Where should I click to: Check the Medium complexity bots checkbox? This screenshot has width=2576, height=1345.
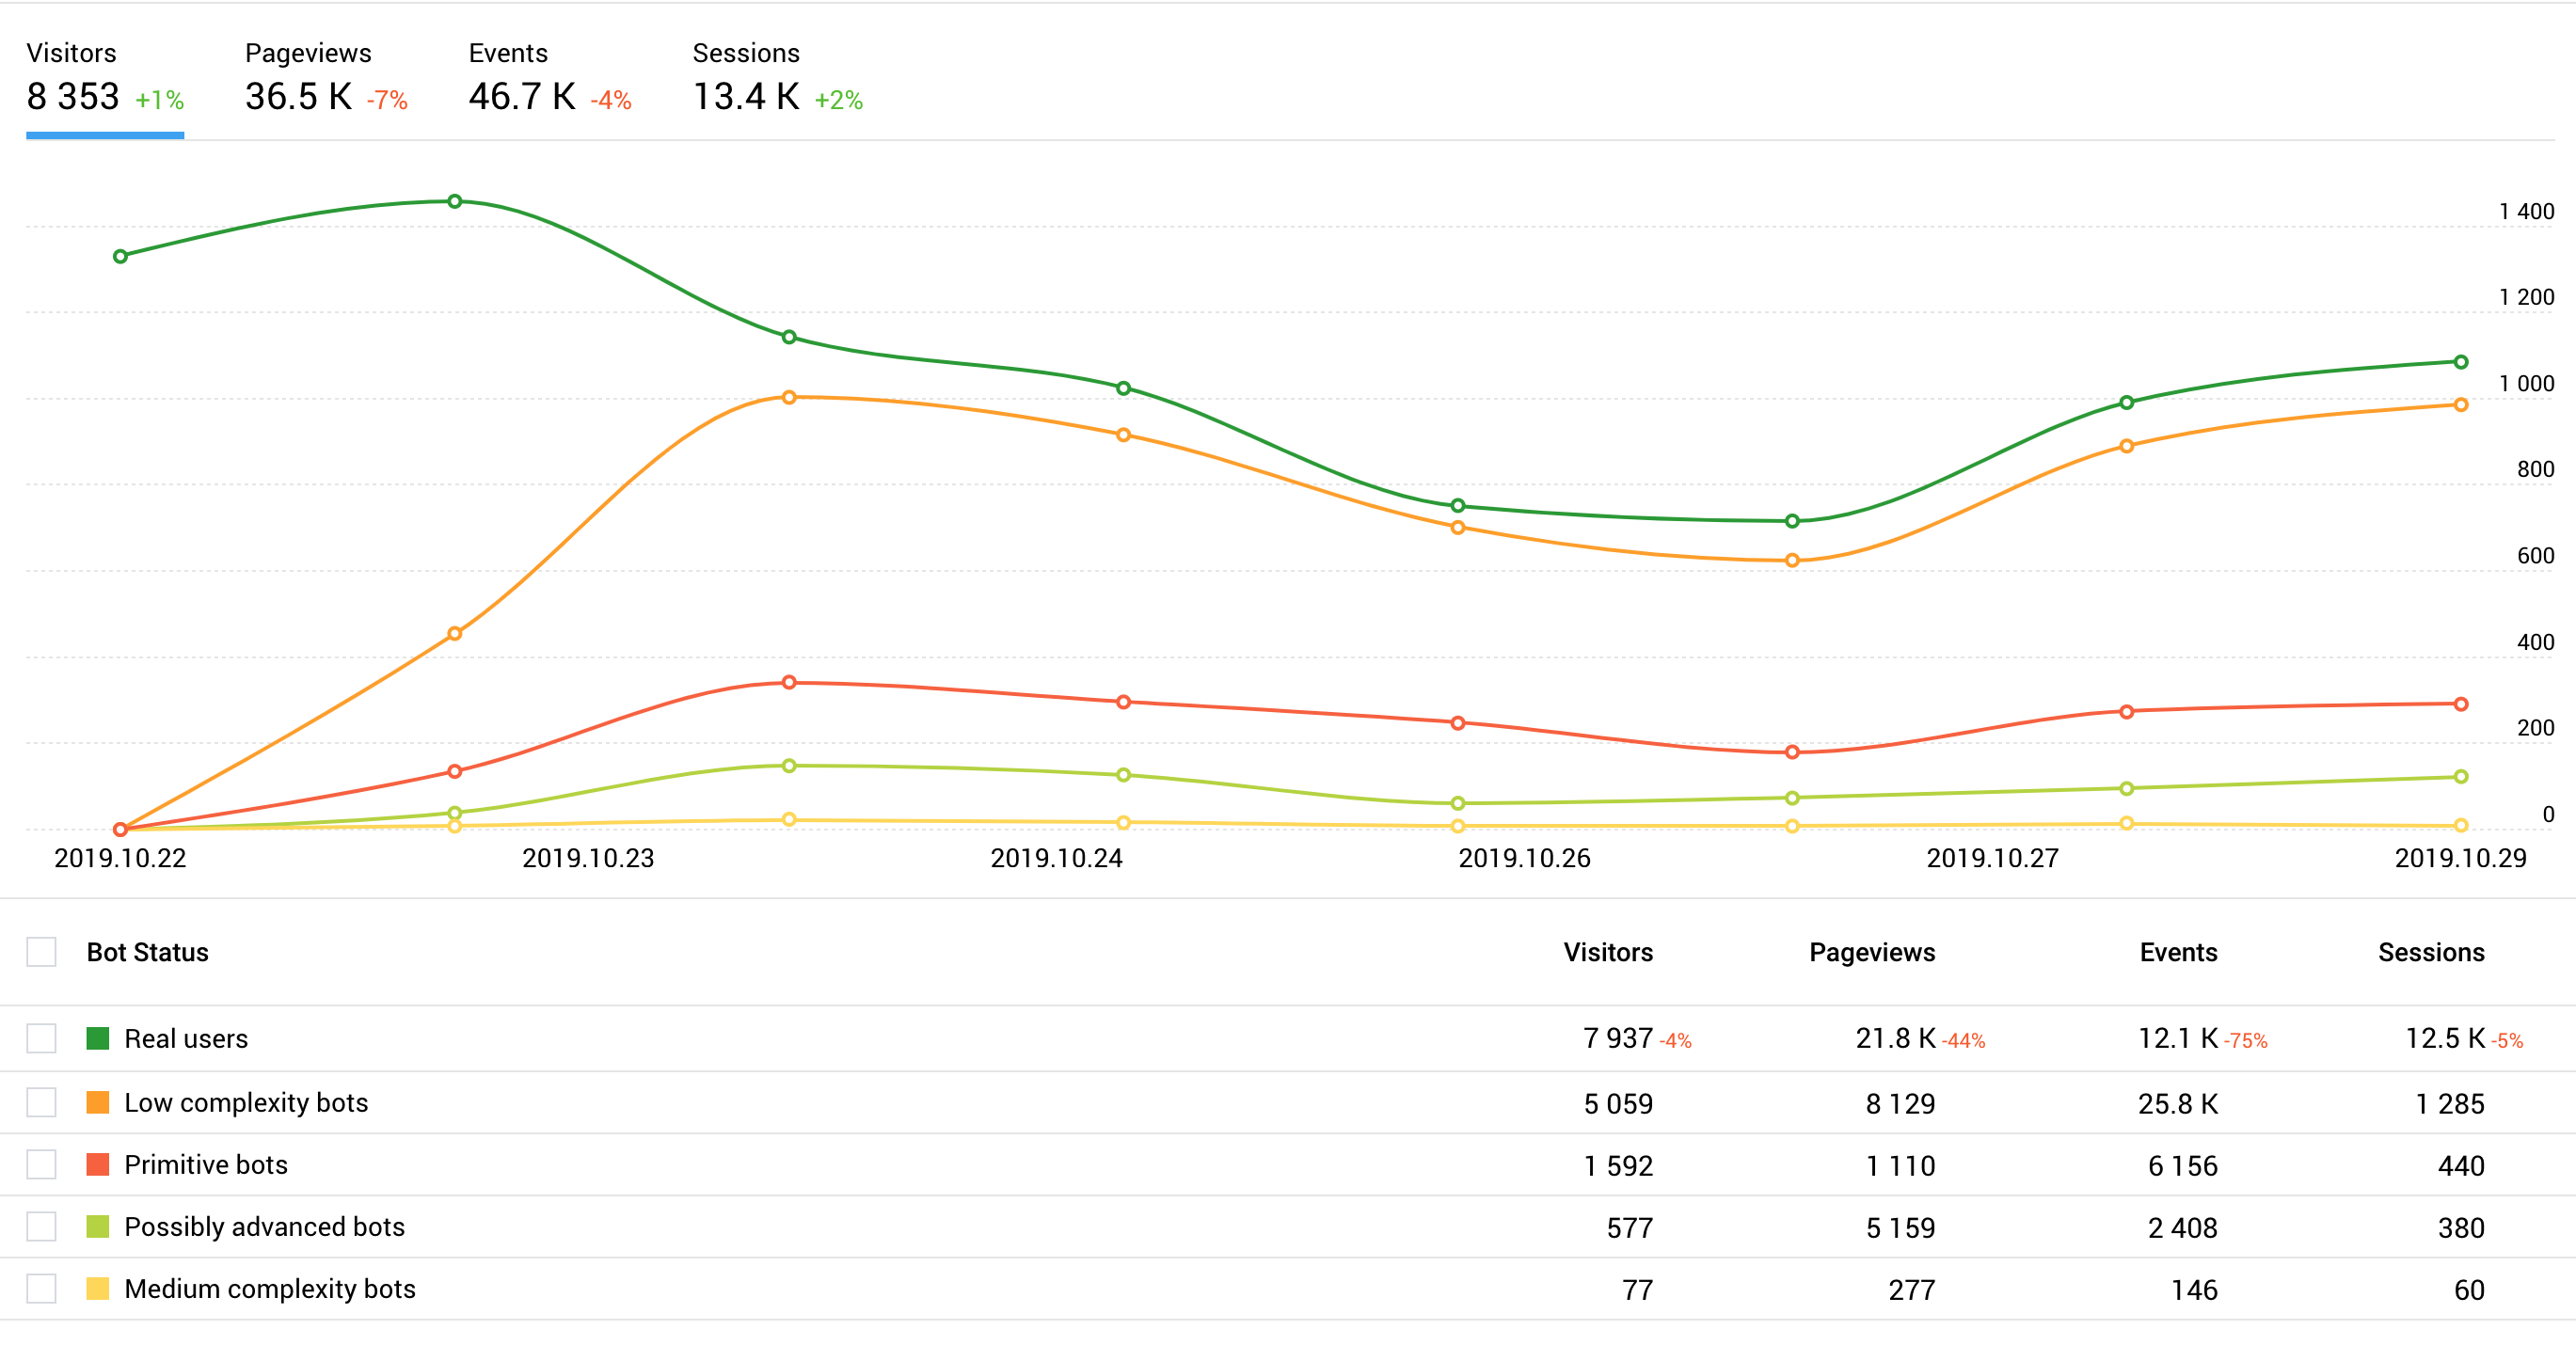(41, 1289)
